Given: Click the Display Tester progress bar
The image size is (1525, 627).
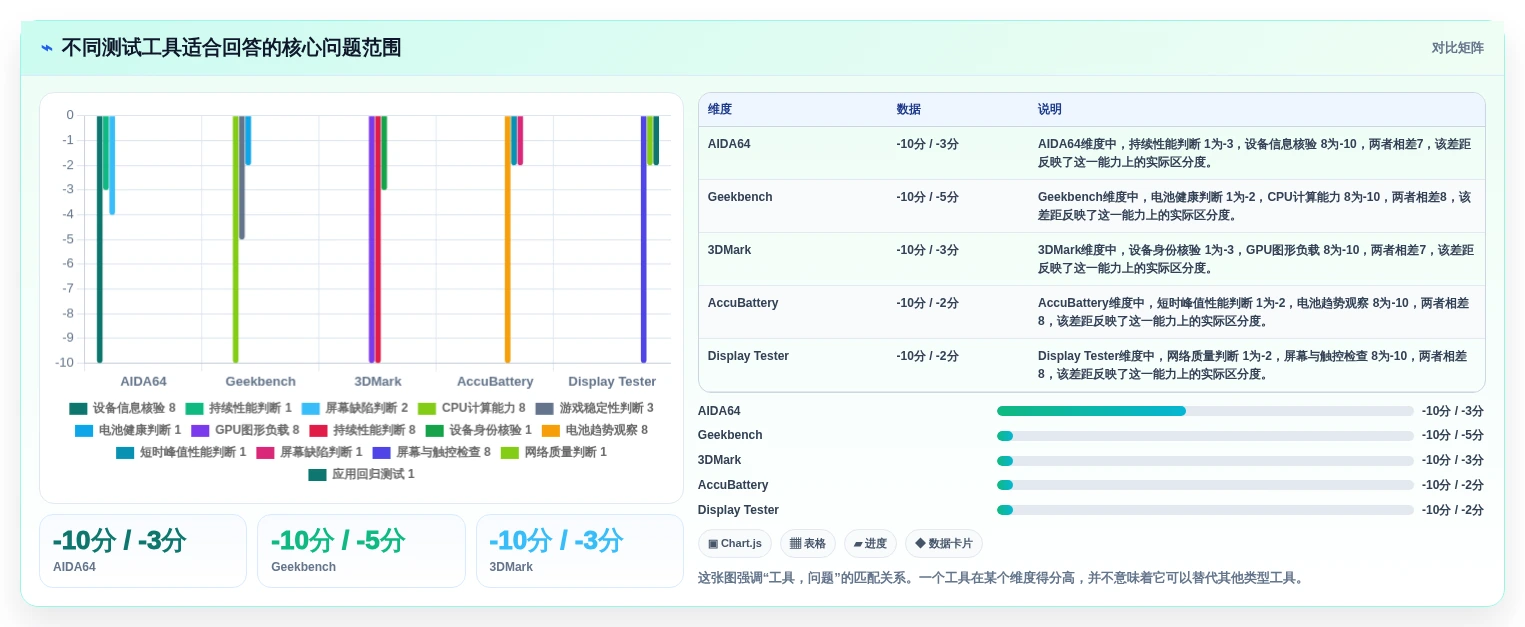Looking at the screenshot, I should click(x=1205, y=510).
